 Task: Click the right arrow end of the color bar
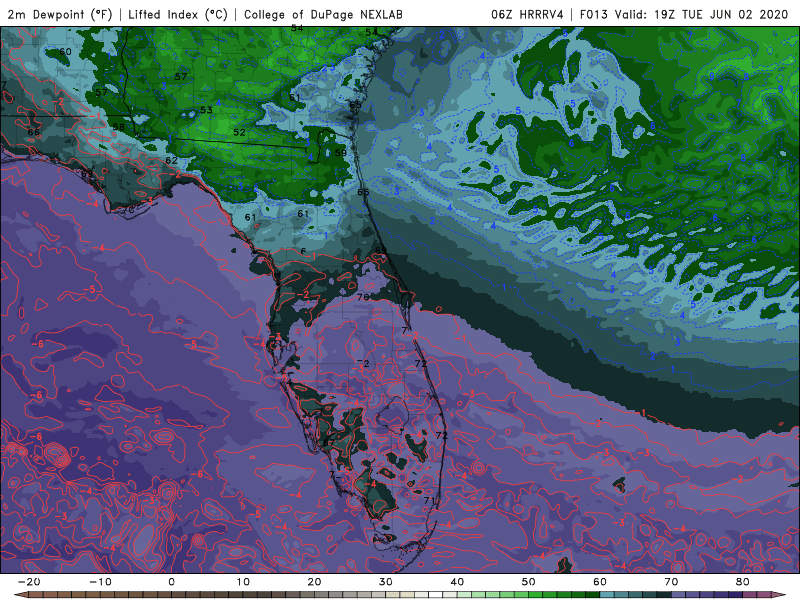coord(779,595)
